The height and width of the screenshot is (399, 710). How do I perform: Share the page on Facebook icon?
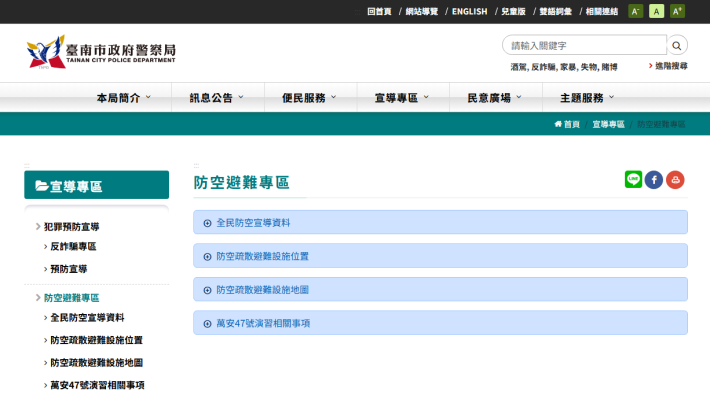click(654, 180)
